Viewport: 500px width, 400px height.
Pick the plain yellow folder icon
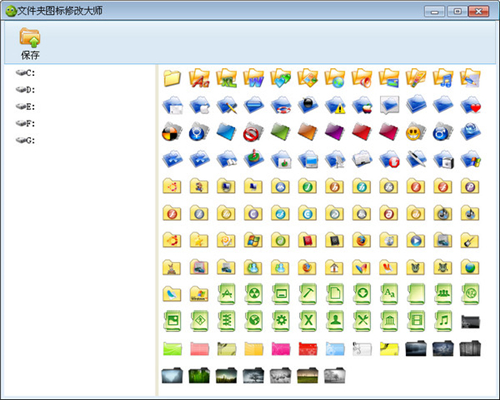point(172,79)
